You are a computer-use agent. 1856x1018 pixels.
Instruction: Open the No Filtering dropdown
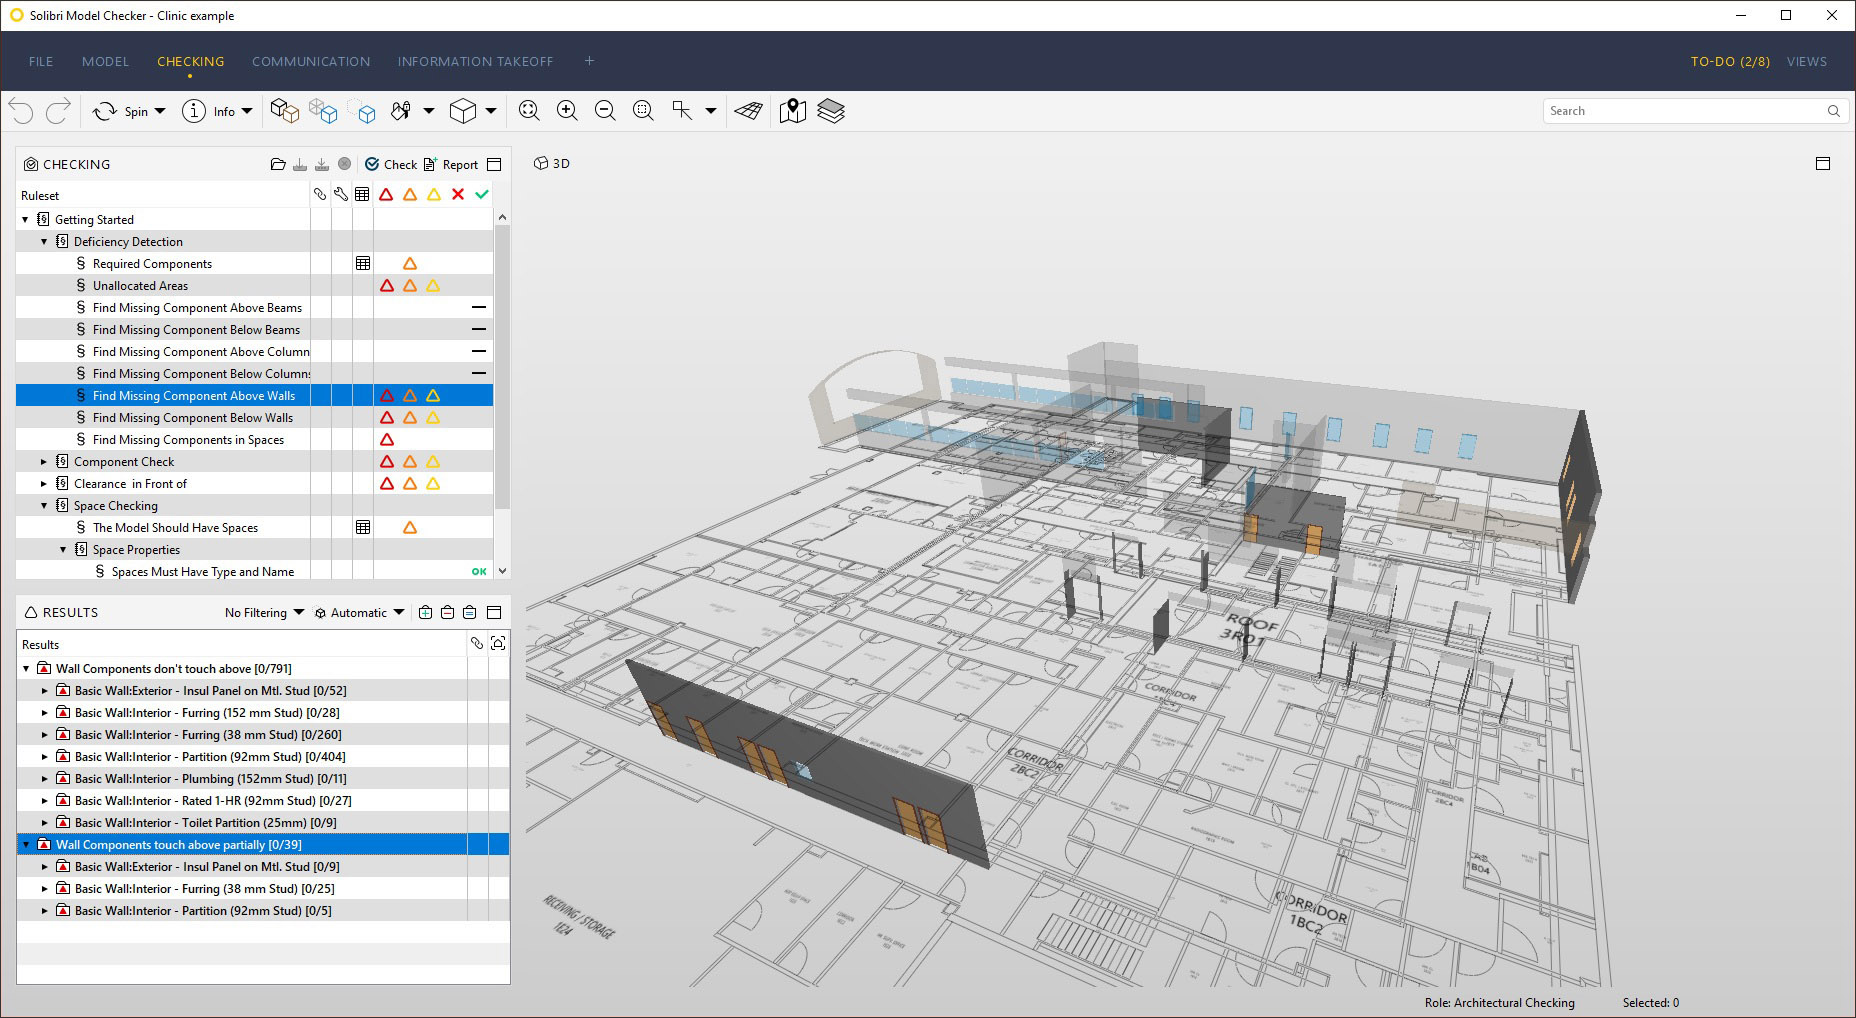coord(264,613)
